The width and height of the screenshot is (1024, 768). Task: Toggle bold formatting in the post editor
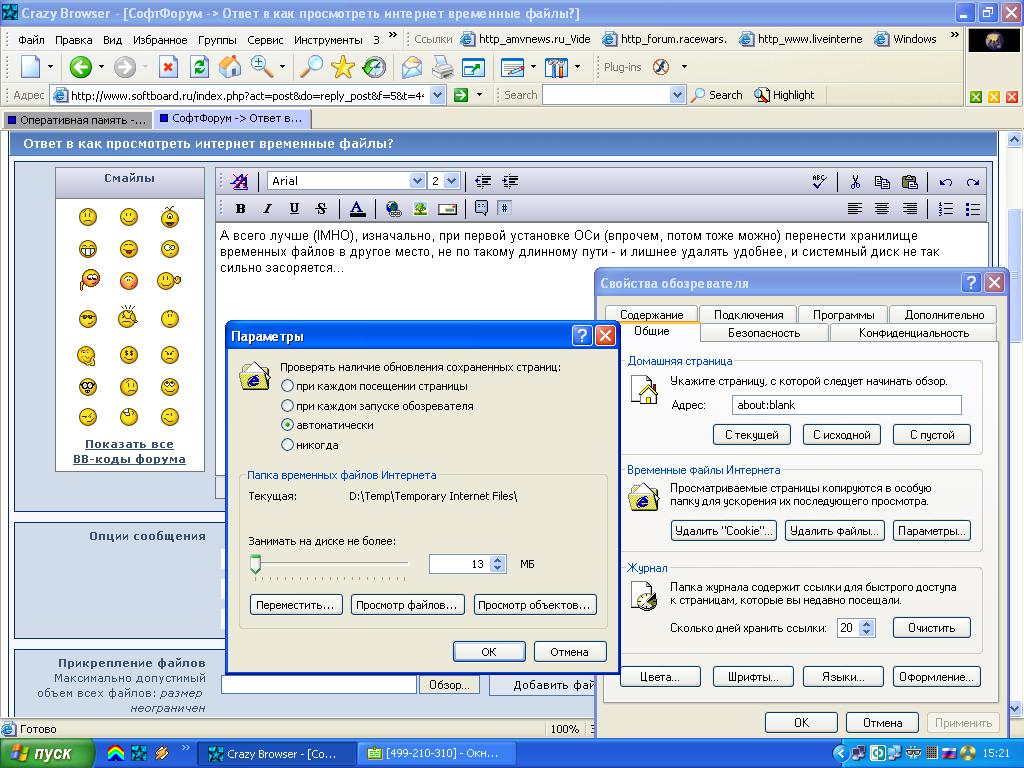(x=240, y=209)
